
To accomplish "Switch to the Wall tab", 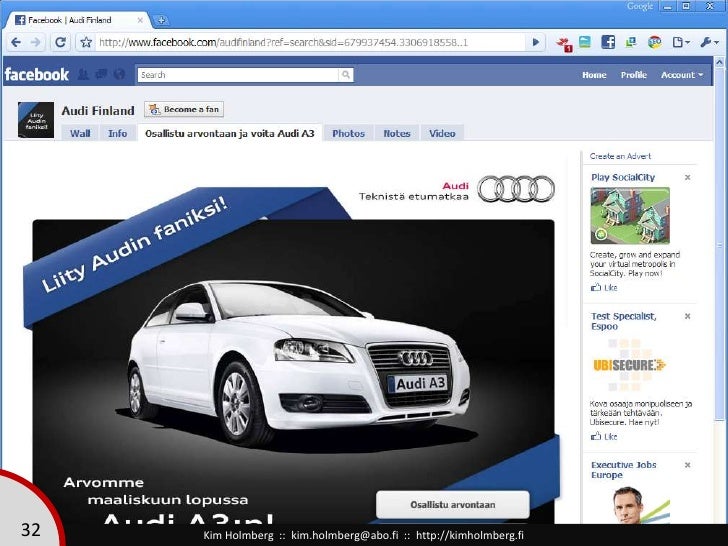I will [x=81, y=133].
